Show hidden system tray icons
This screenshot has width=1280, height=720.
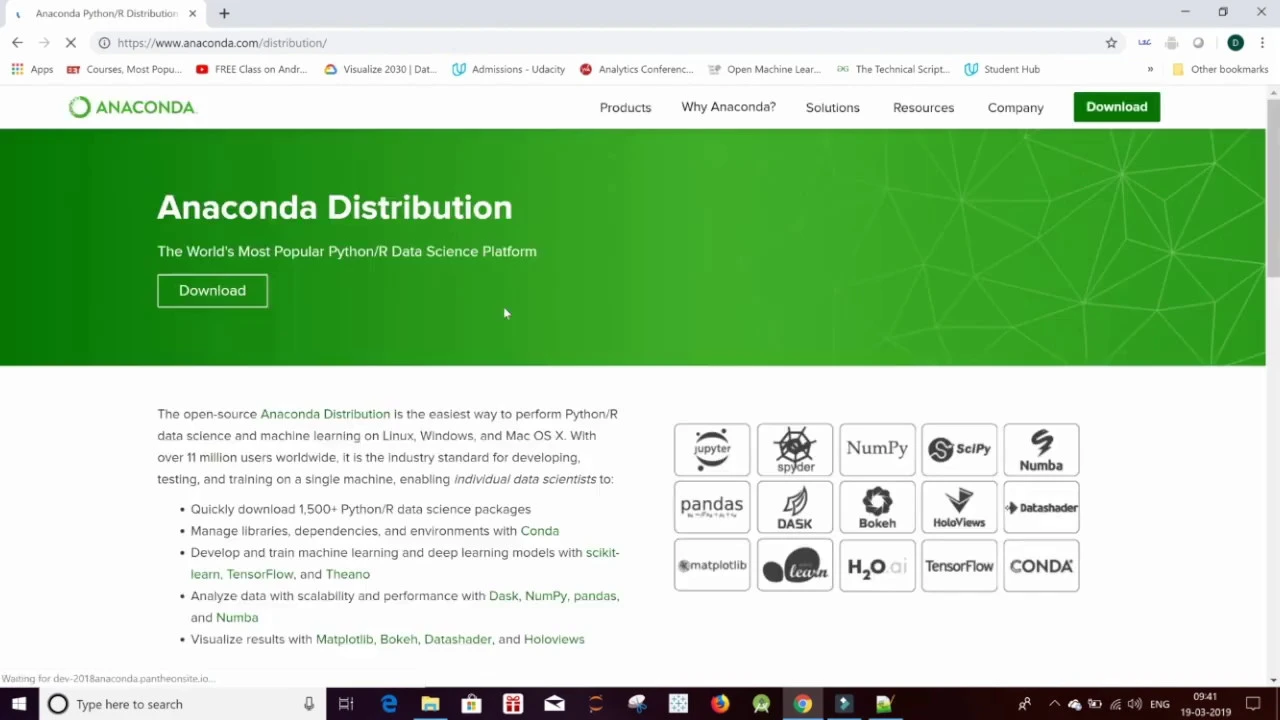(1054, 704)
